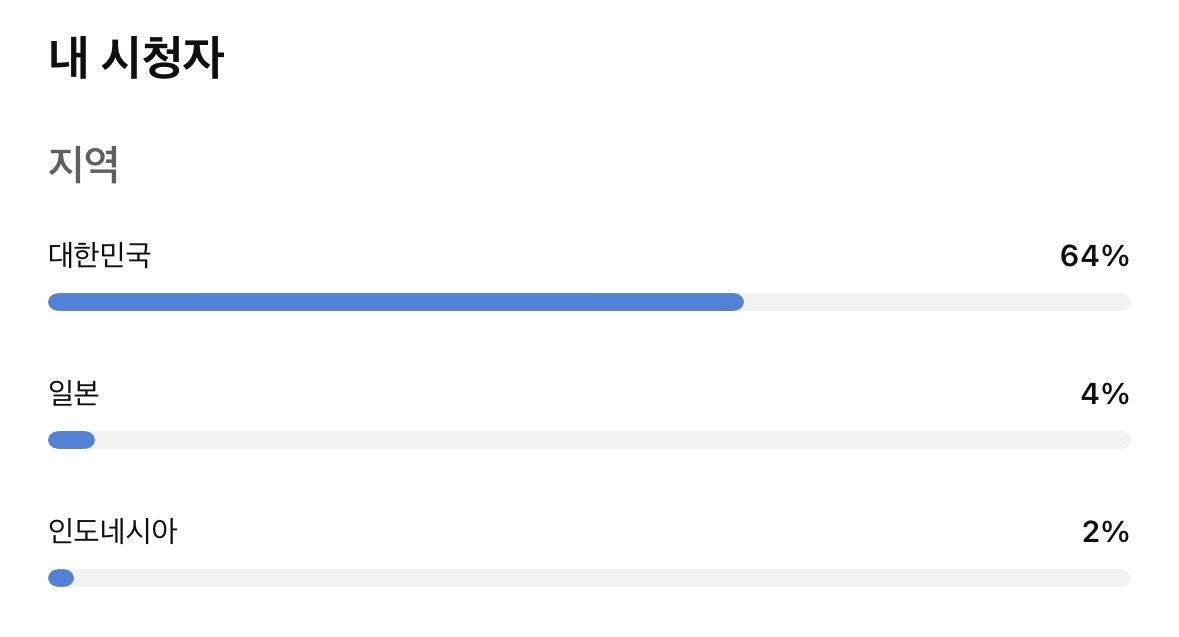Click the 내 시청자 page title
The width and height of the screenshot is (1179, 637).
tap(136, 59)
